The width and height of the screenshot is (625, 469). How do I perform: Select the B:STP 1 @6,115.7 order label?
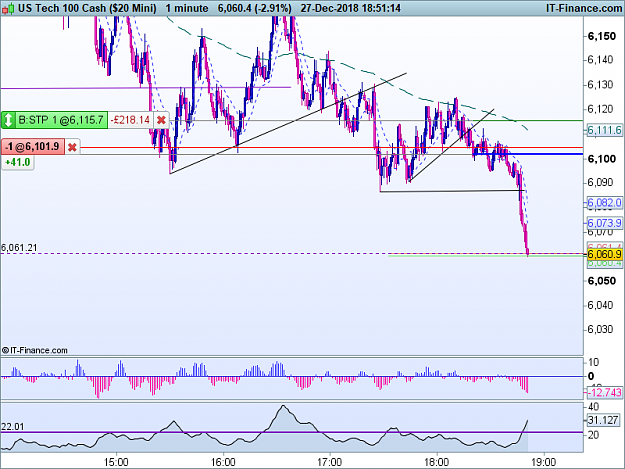tap(61, 120)
